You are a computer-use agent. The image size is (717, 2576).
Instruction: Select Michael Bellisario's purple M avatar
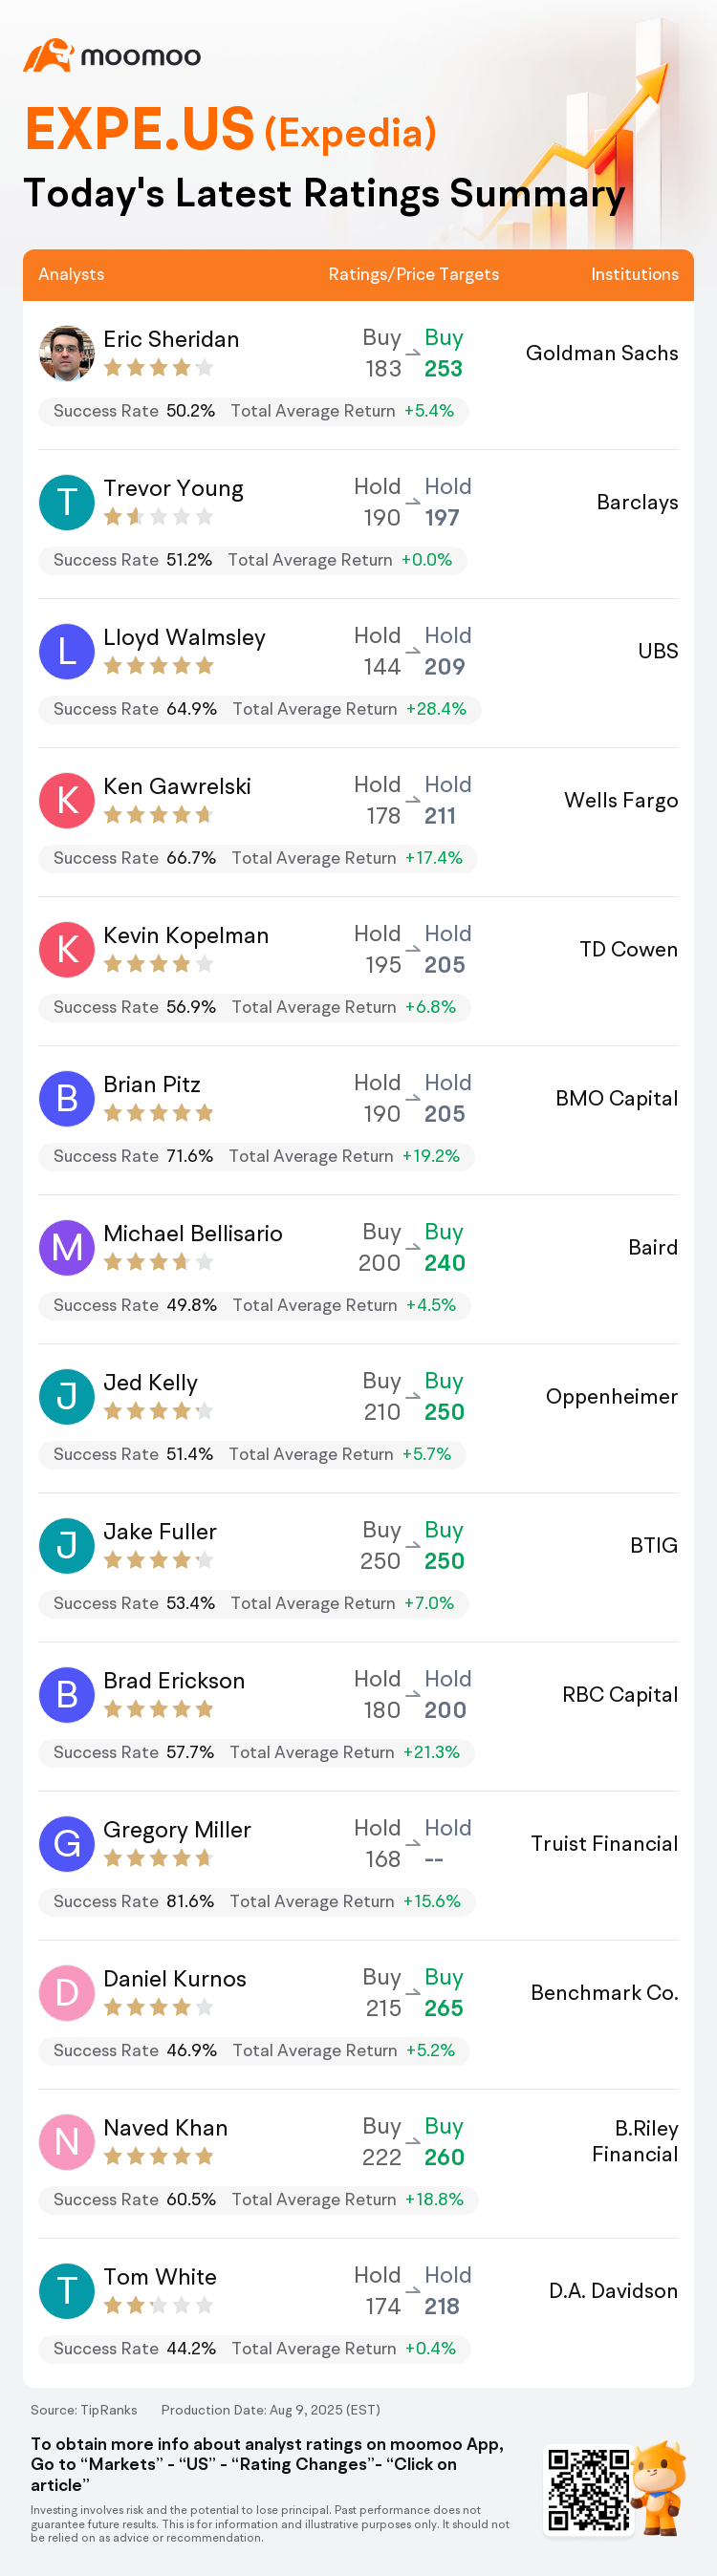pos(67,1247)
